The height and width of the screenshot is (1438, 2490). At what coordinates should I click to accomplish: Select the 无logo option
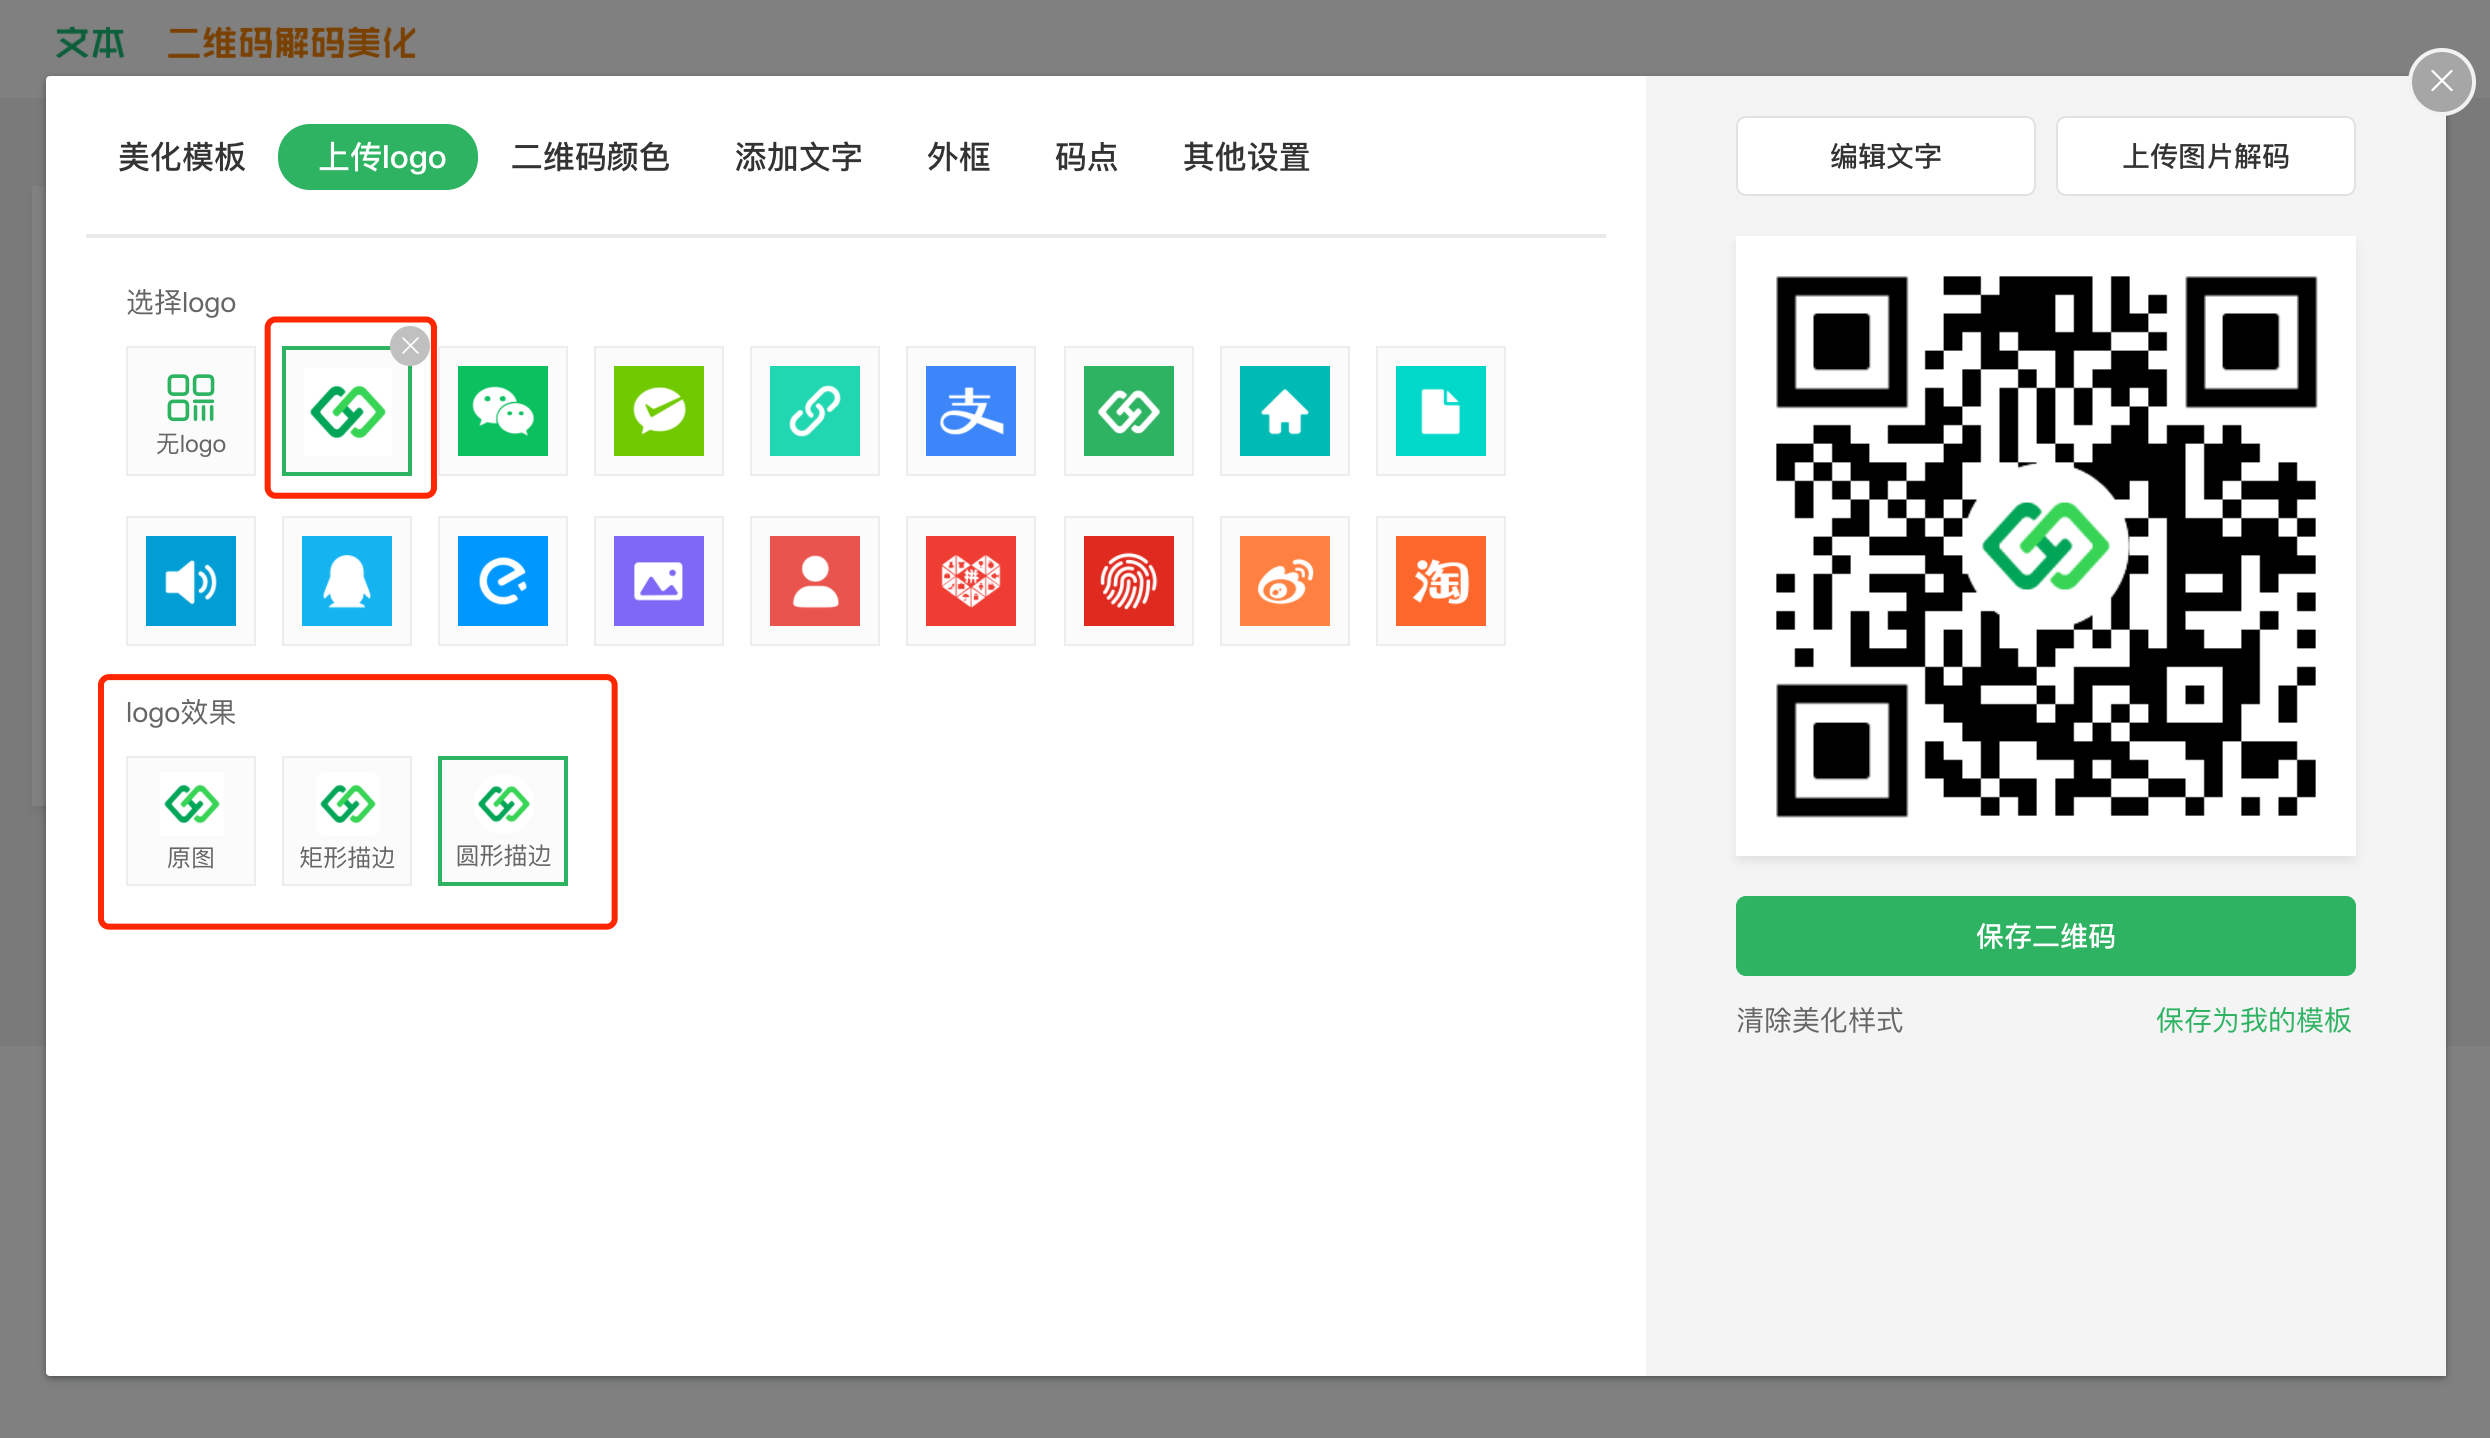point(191,411)
